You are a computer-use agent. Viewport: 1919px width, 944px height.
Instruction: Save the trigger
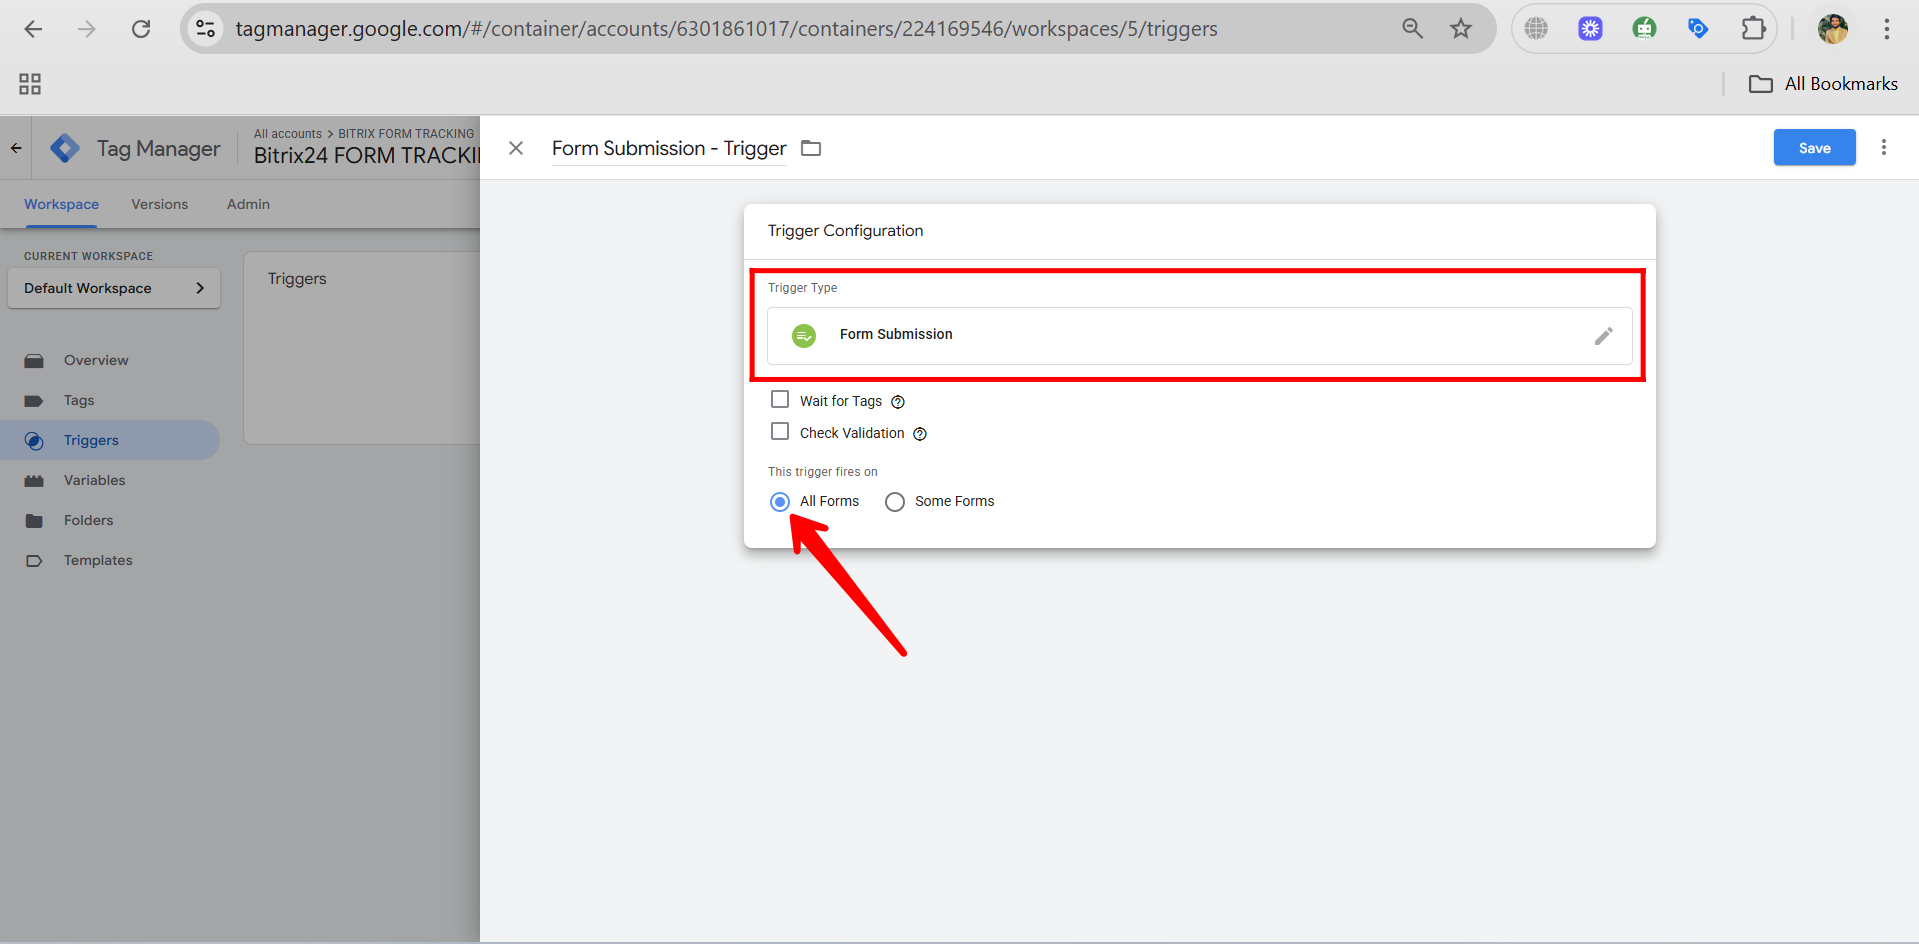(x=1814, y=147)
